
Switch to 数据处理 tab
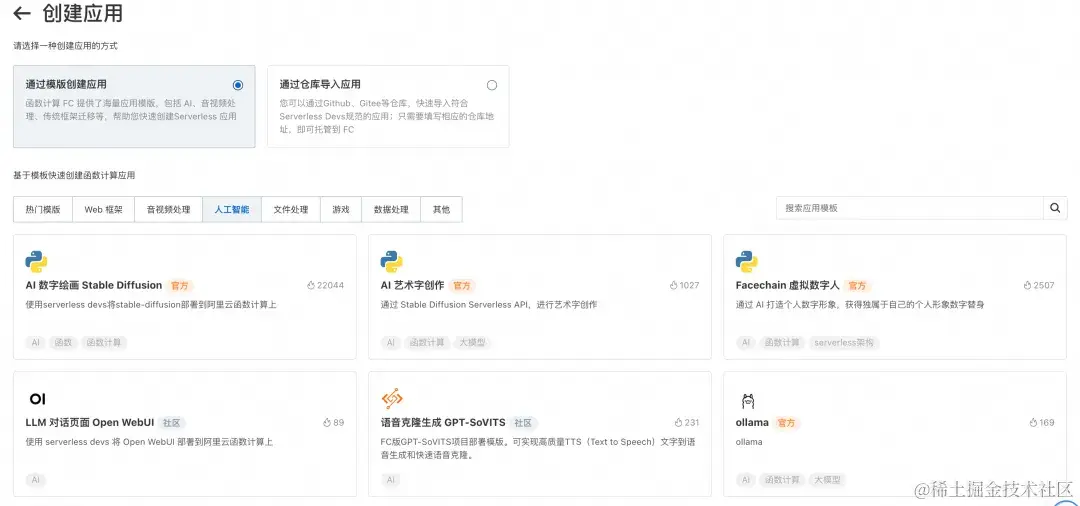(391, 209)
